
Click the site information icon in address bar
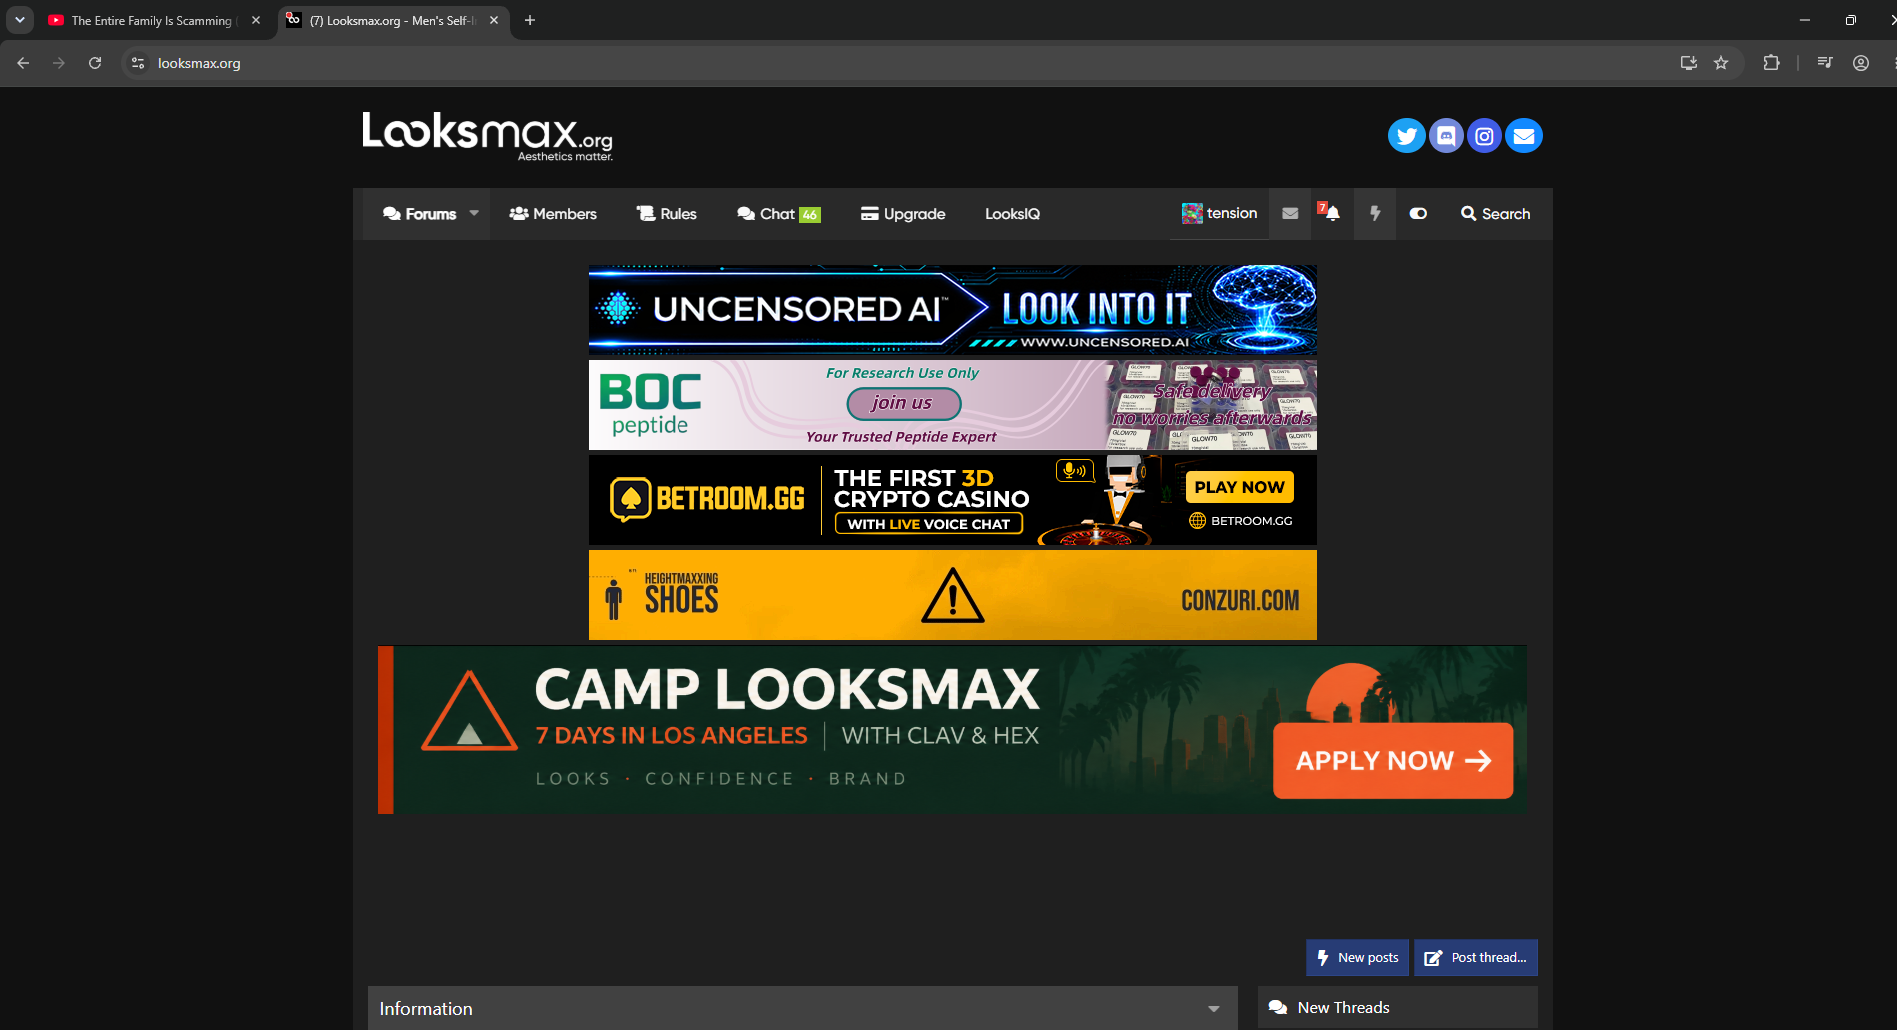[138, 63]
